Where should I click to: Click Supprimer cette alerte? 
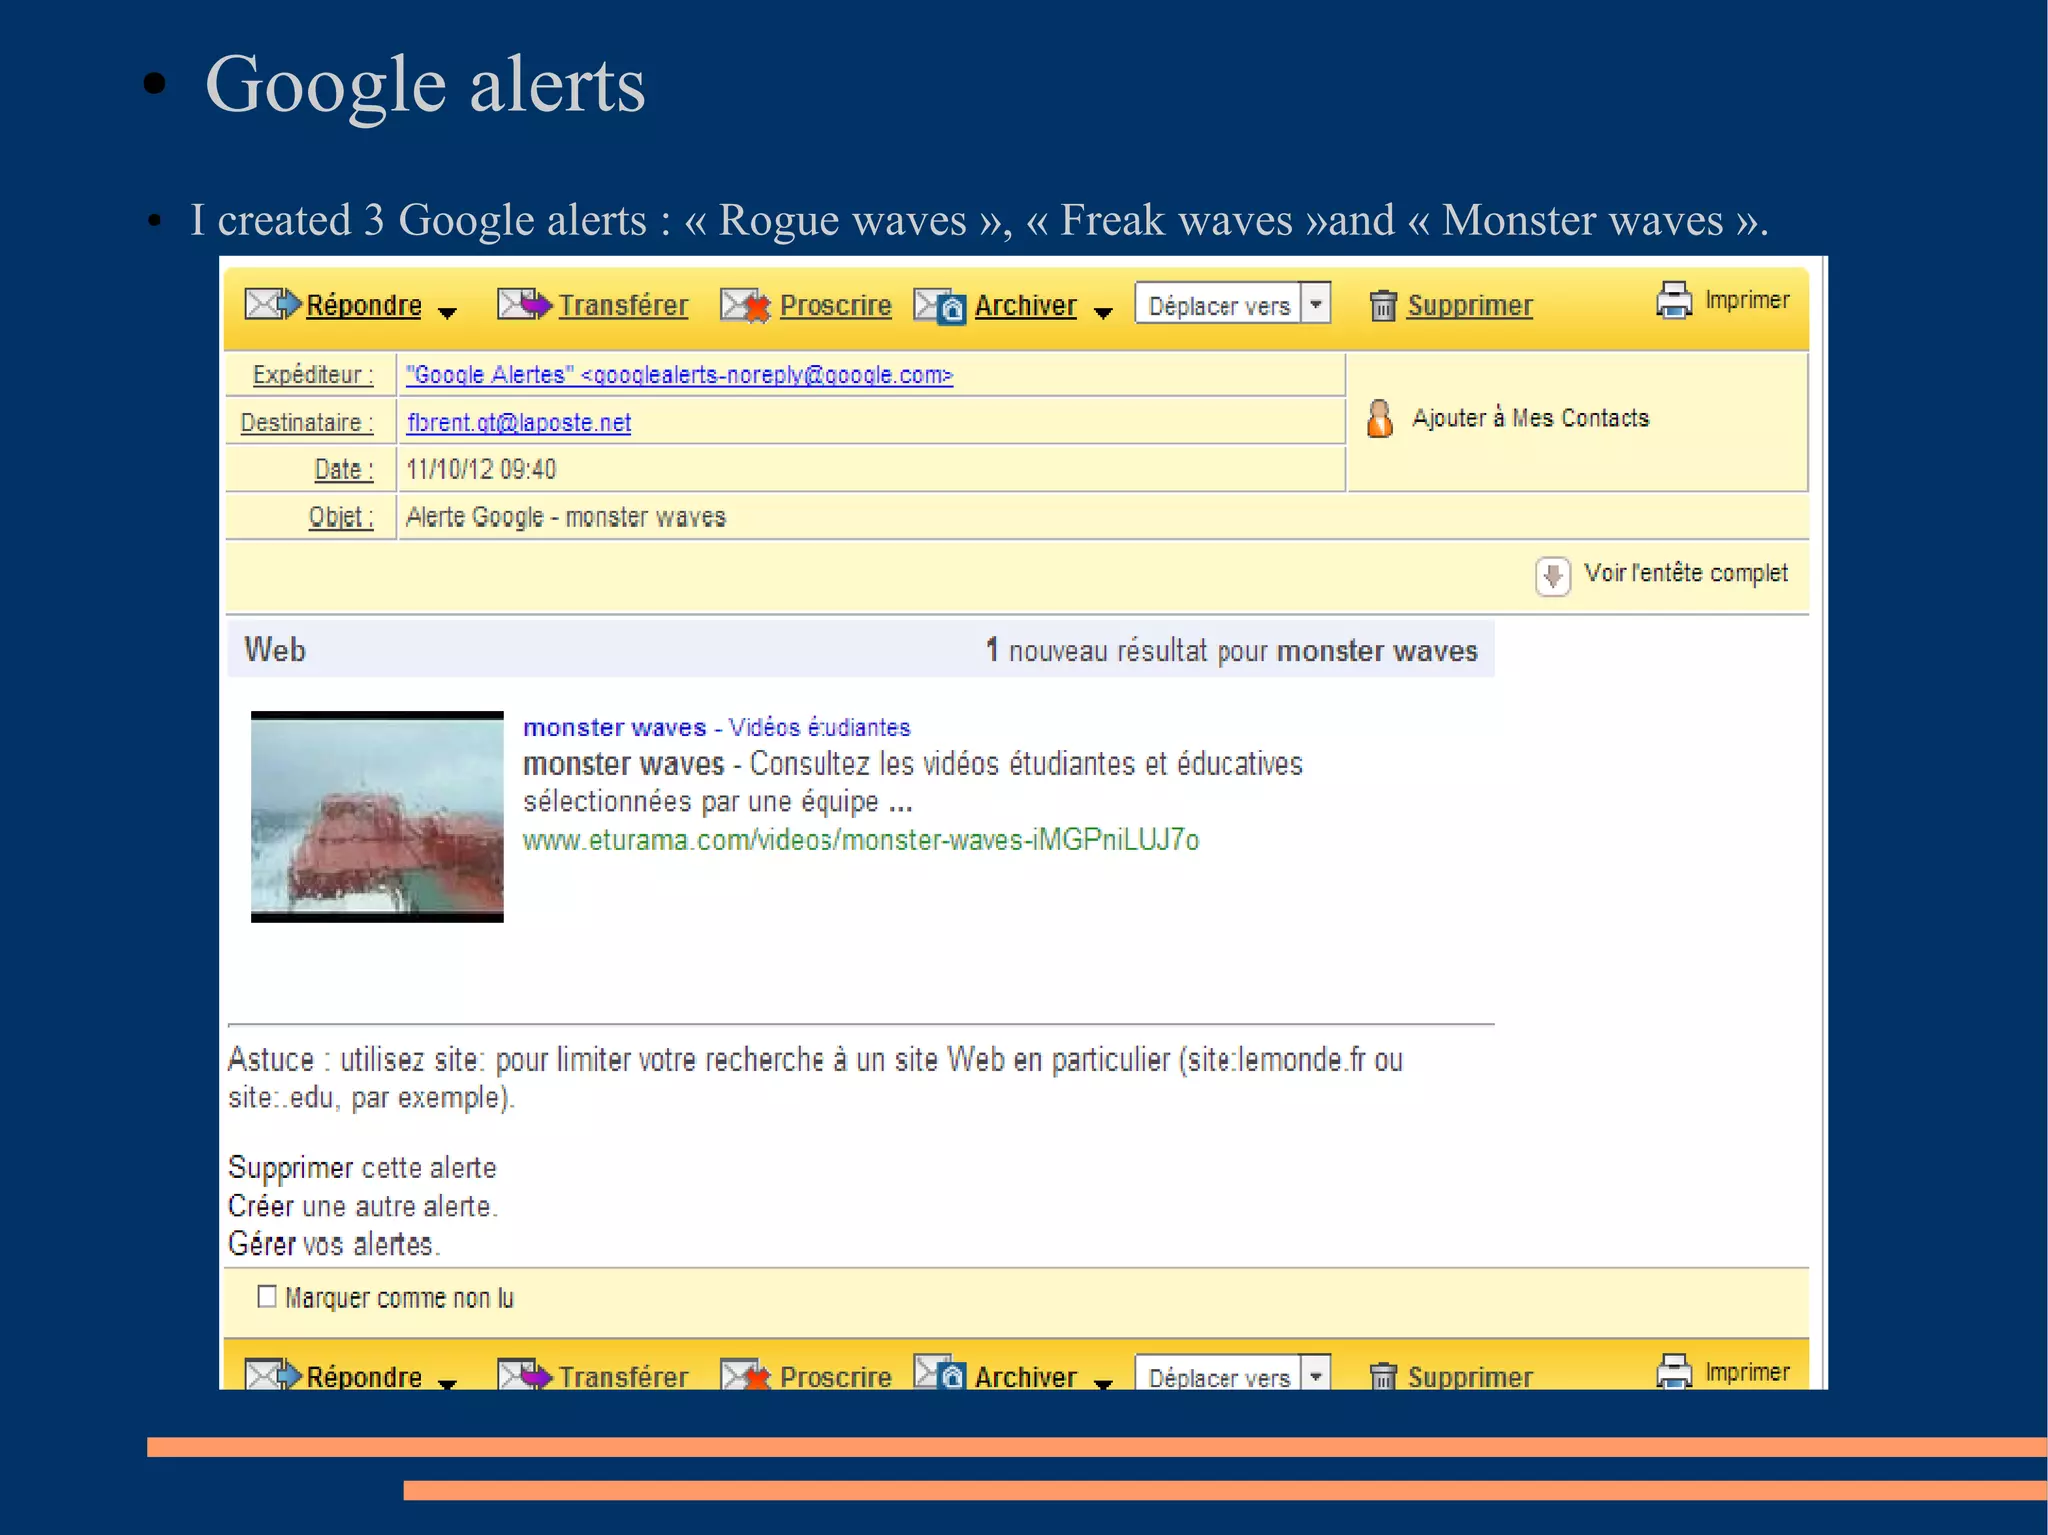362,1168
